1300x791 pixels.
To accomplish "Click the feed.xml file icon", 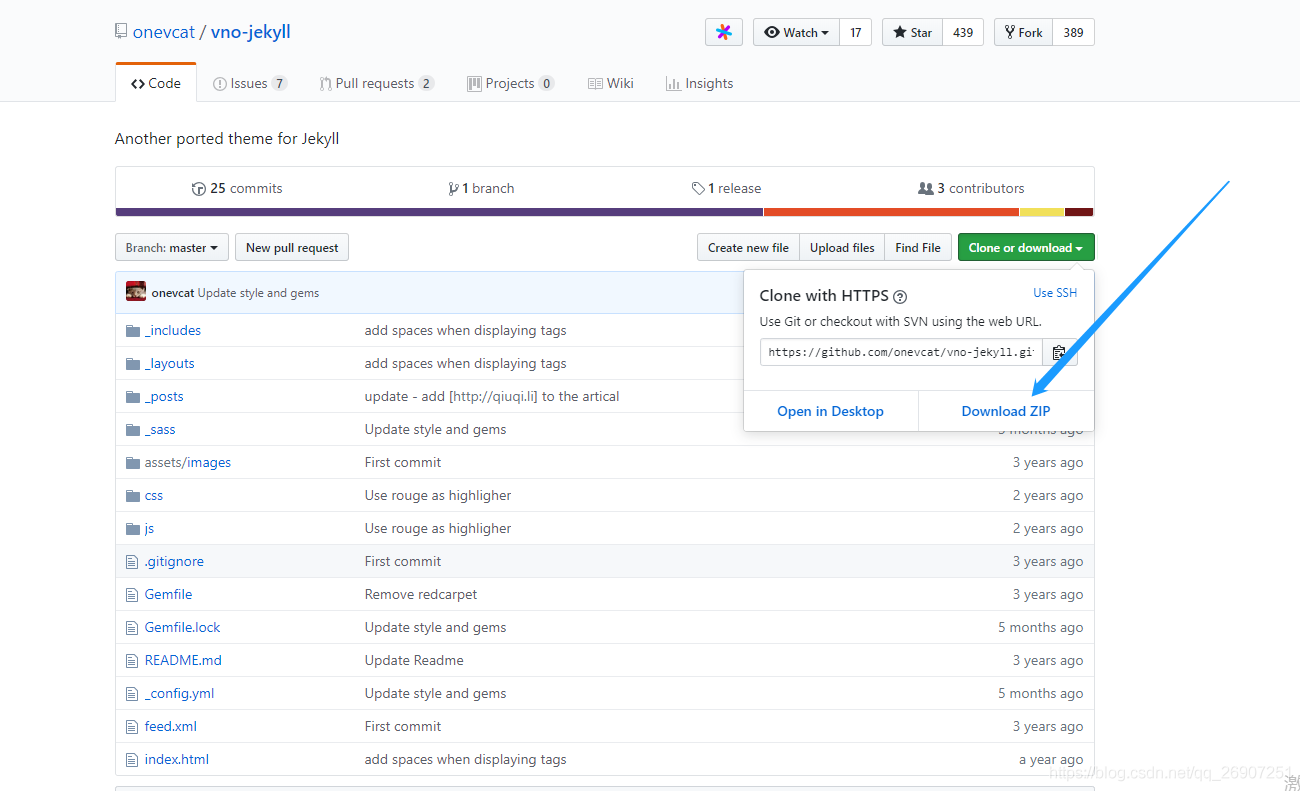I will pos(132,726).
